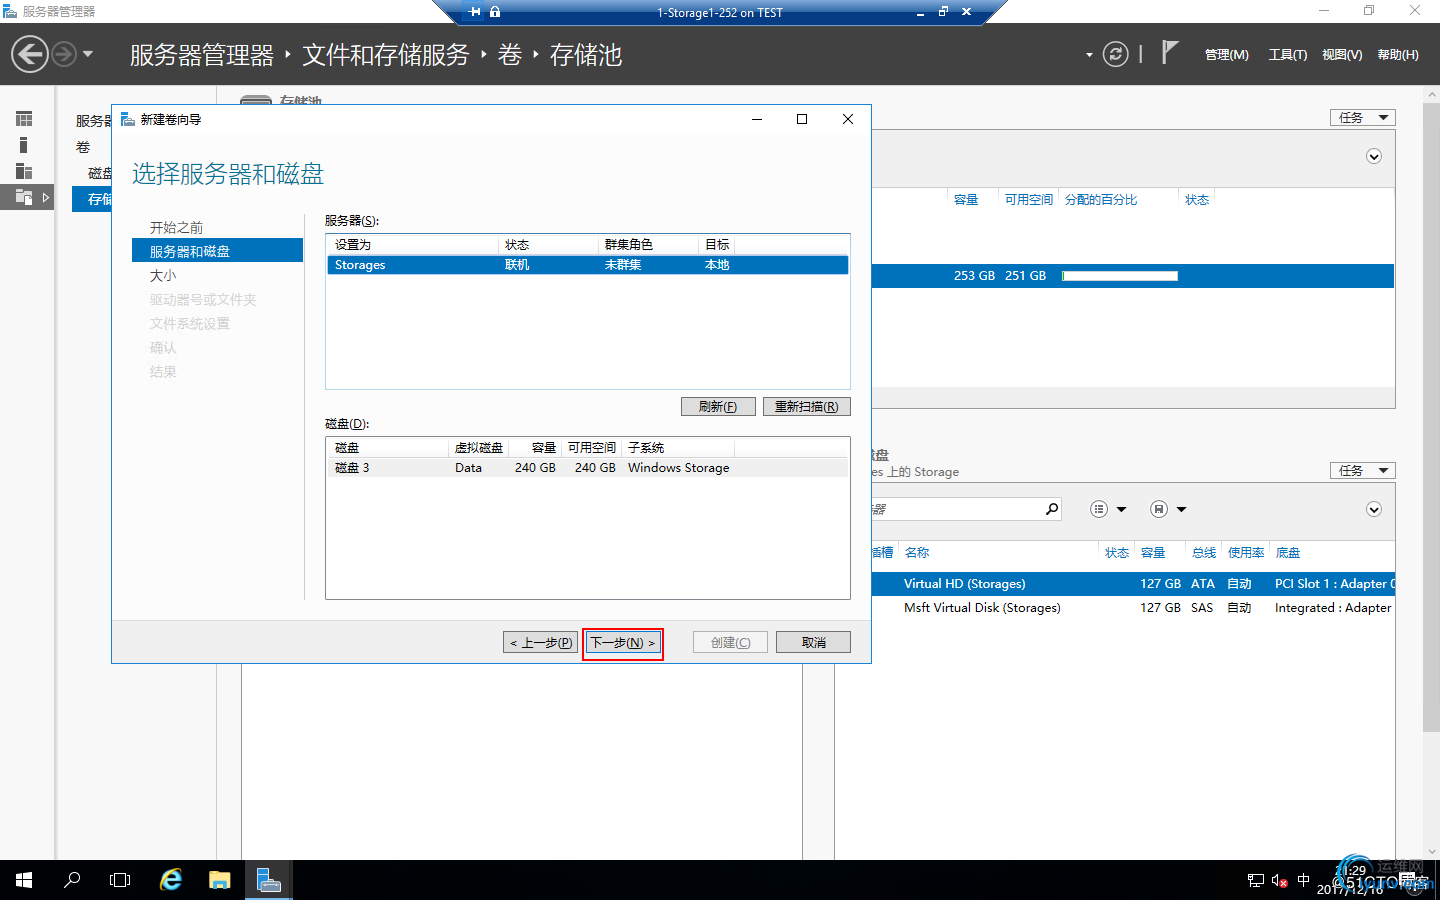Screen dimensions: 1440x900
Task: Open the 任务 dropdown of the physical disks panel
Action: [1362, 471]
